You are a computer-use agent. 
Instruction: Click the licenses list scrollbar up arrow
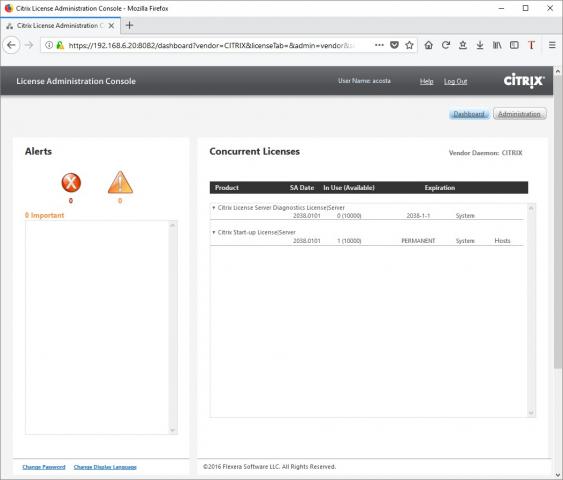pos(531,208)
